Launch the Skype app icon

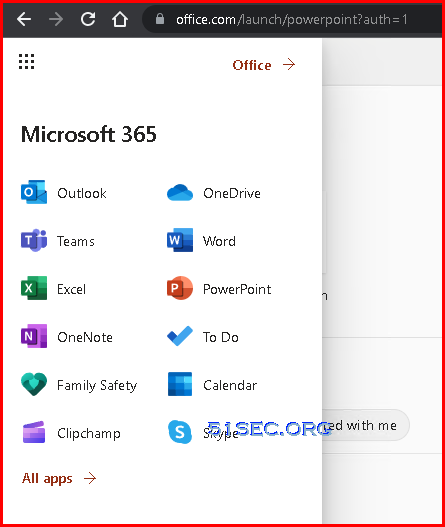point(180,432)
